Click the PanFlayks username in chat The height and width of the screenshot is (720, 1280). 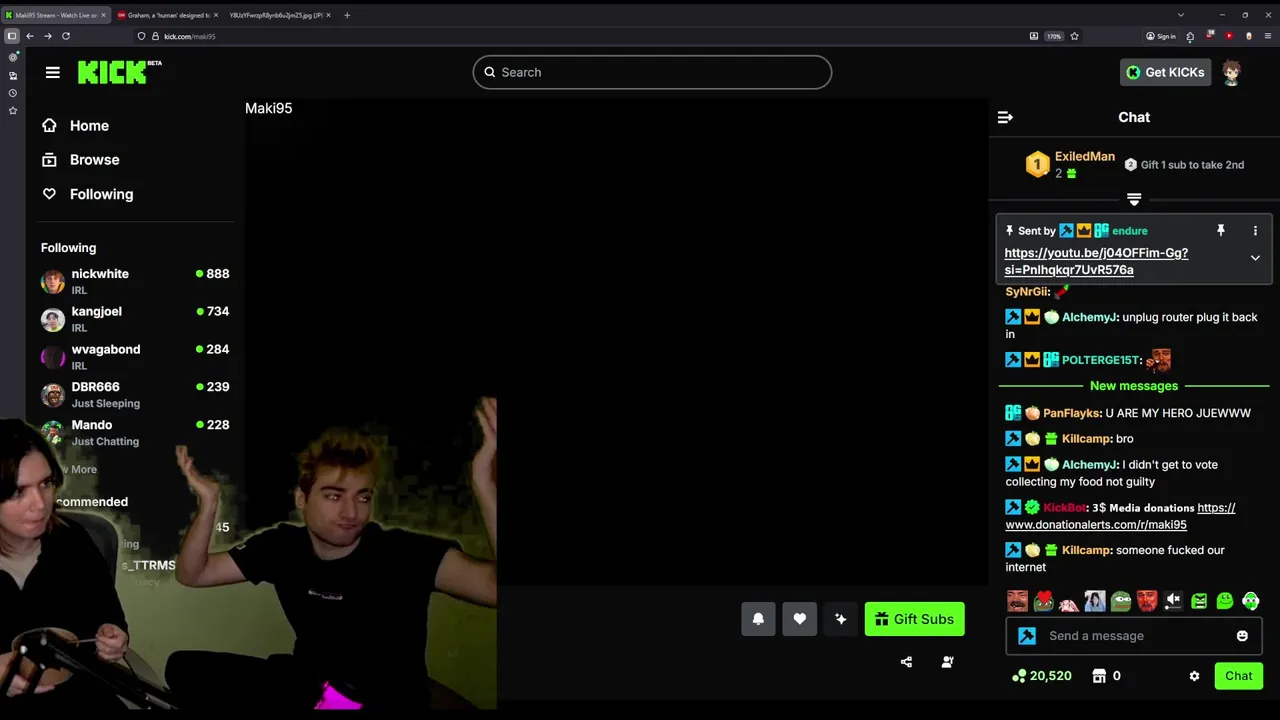(1071, 413)
